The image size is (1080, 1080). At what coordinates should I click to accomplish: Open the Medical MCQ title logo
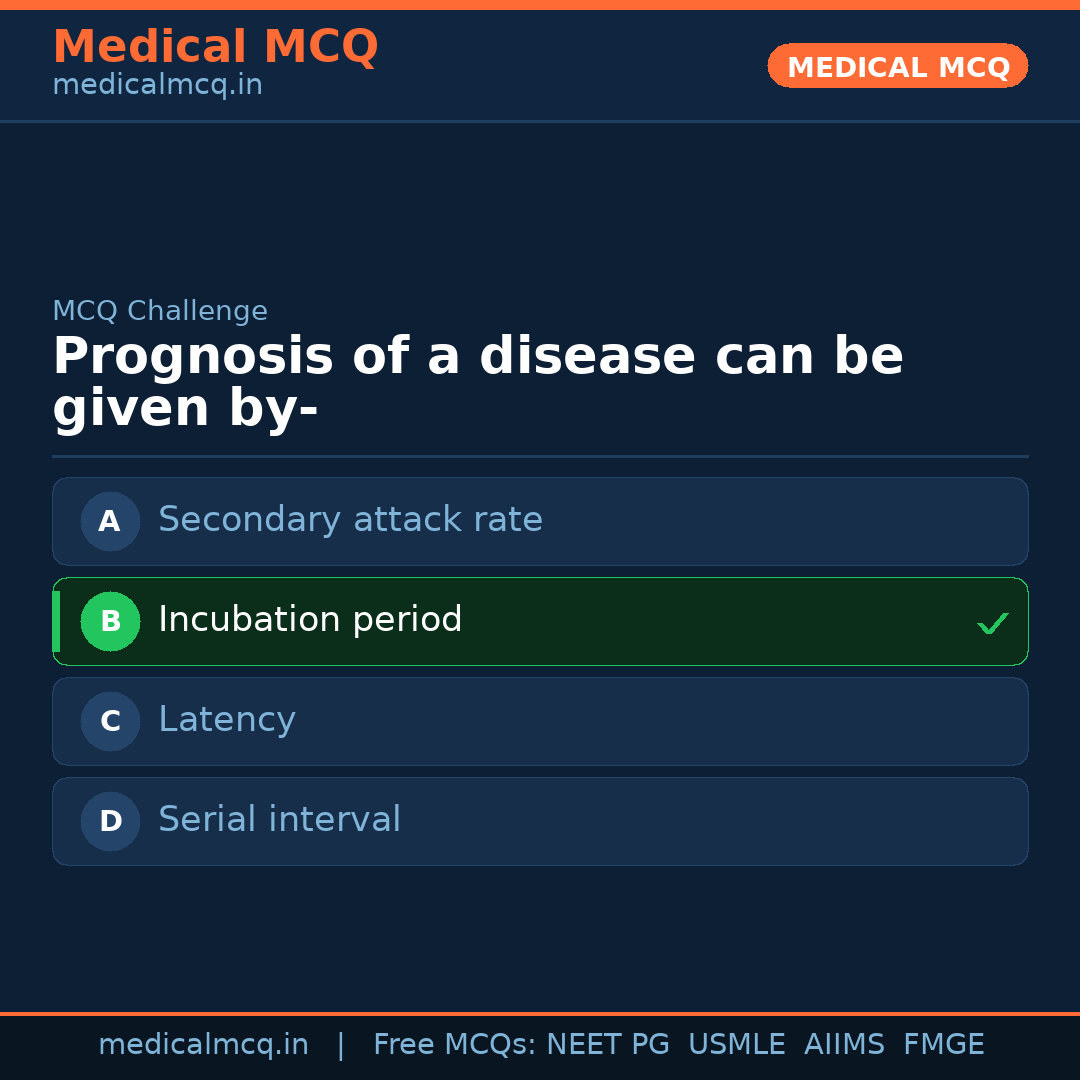coord(215,47)
